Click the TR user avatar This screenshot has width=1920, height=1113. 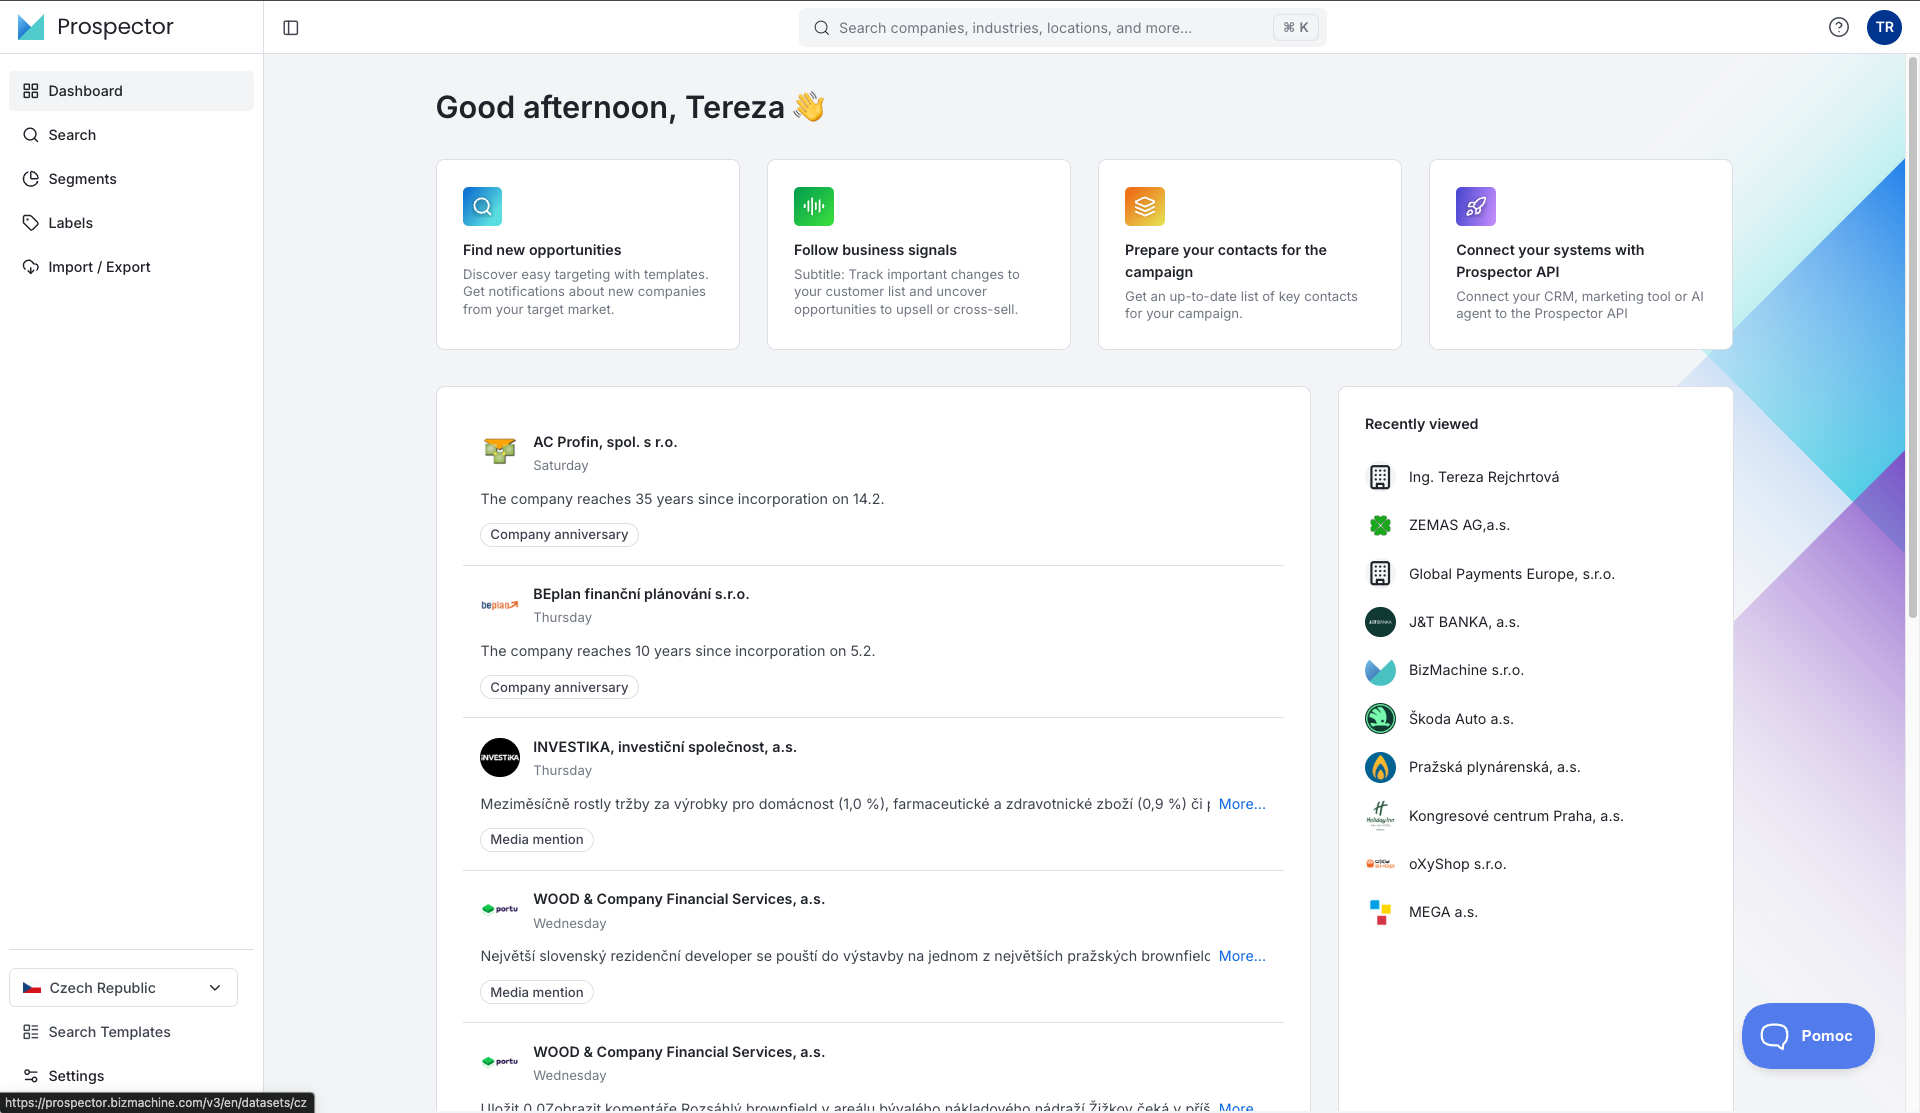coord(1884,28)
